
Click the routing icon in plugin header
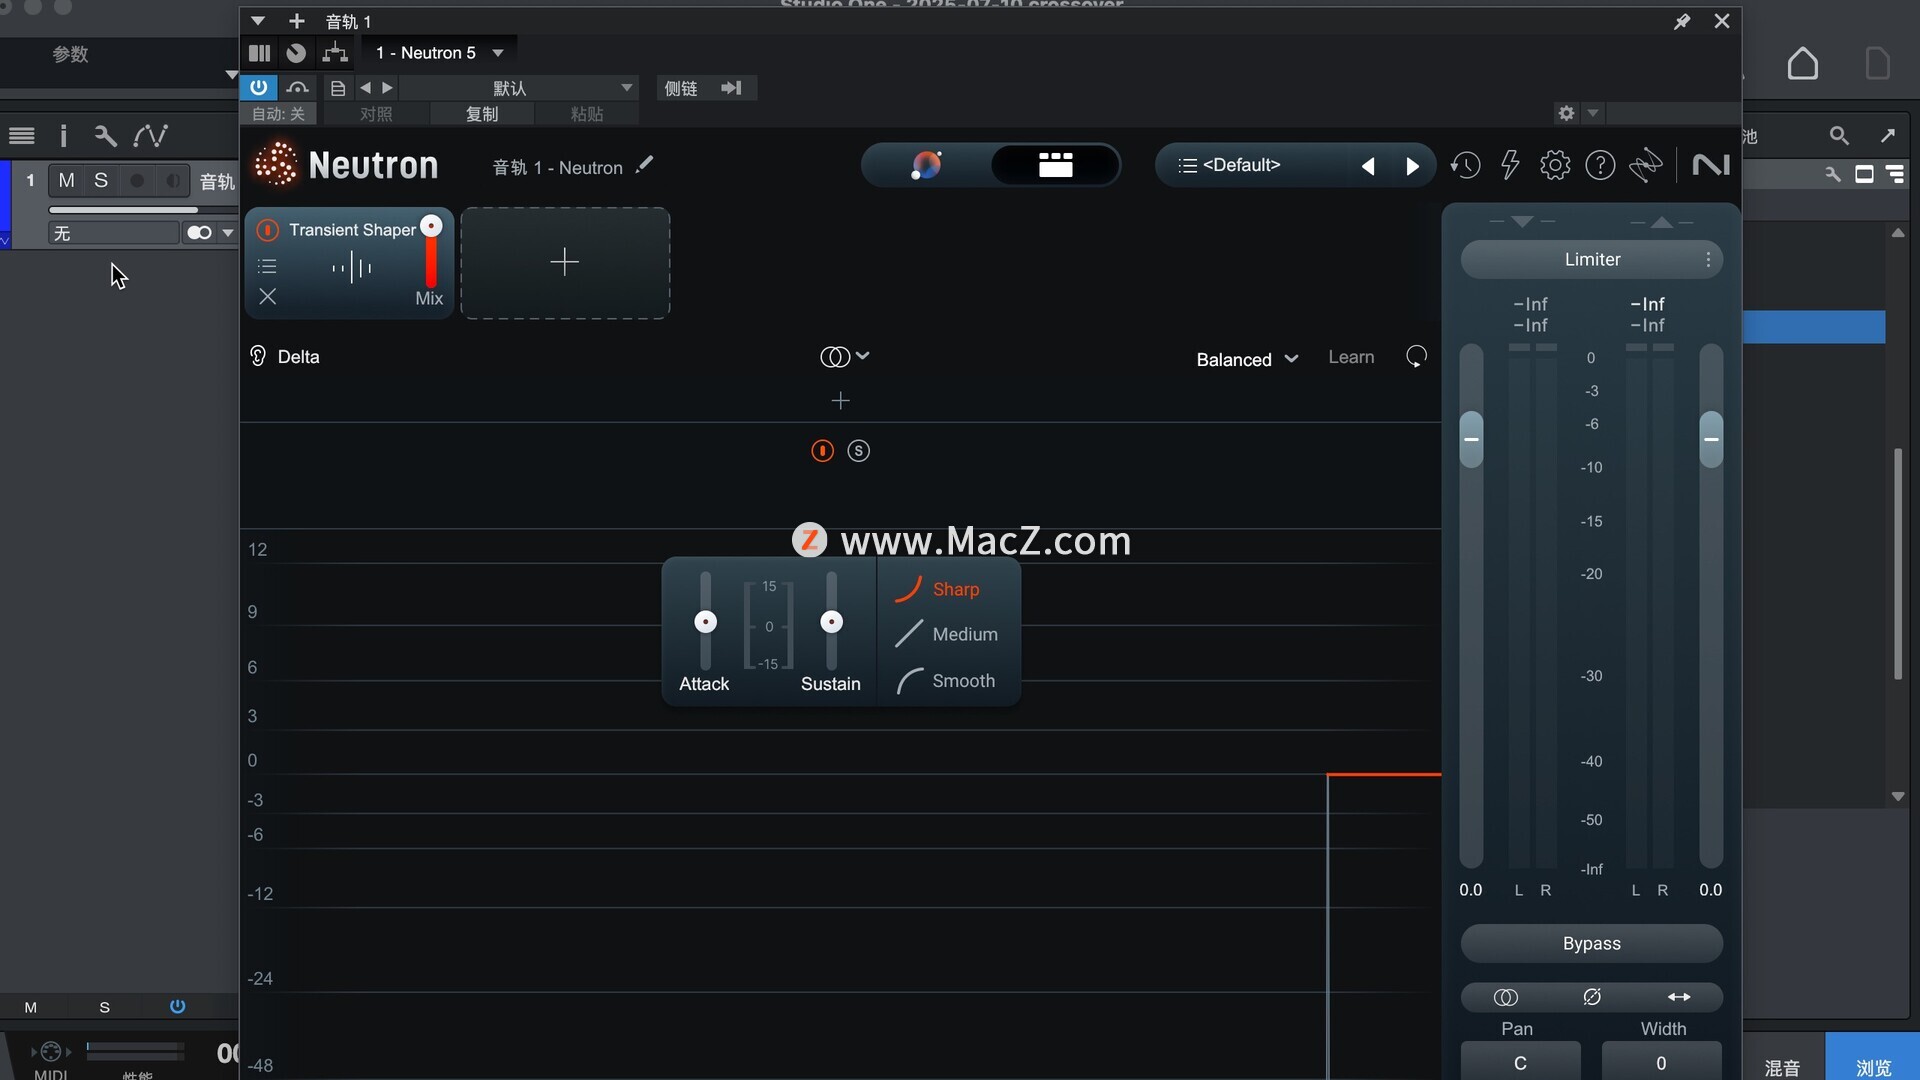tap(334, 53)
